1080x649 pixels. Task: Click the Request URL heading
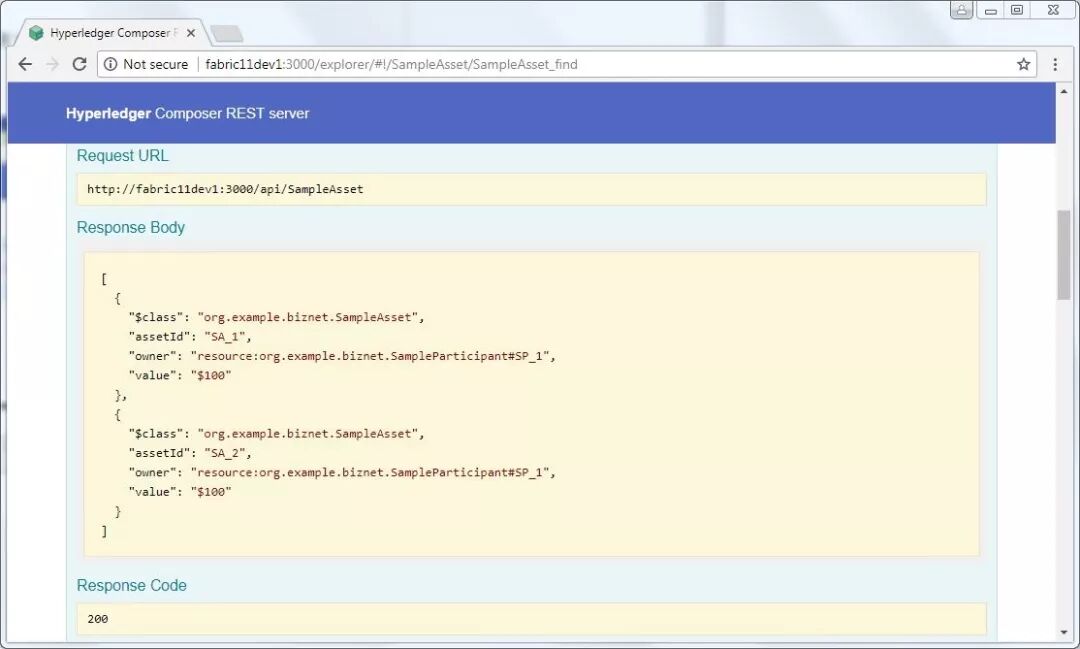tap(123, 156)
